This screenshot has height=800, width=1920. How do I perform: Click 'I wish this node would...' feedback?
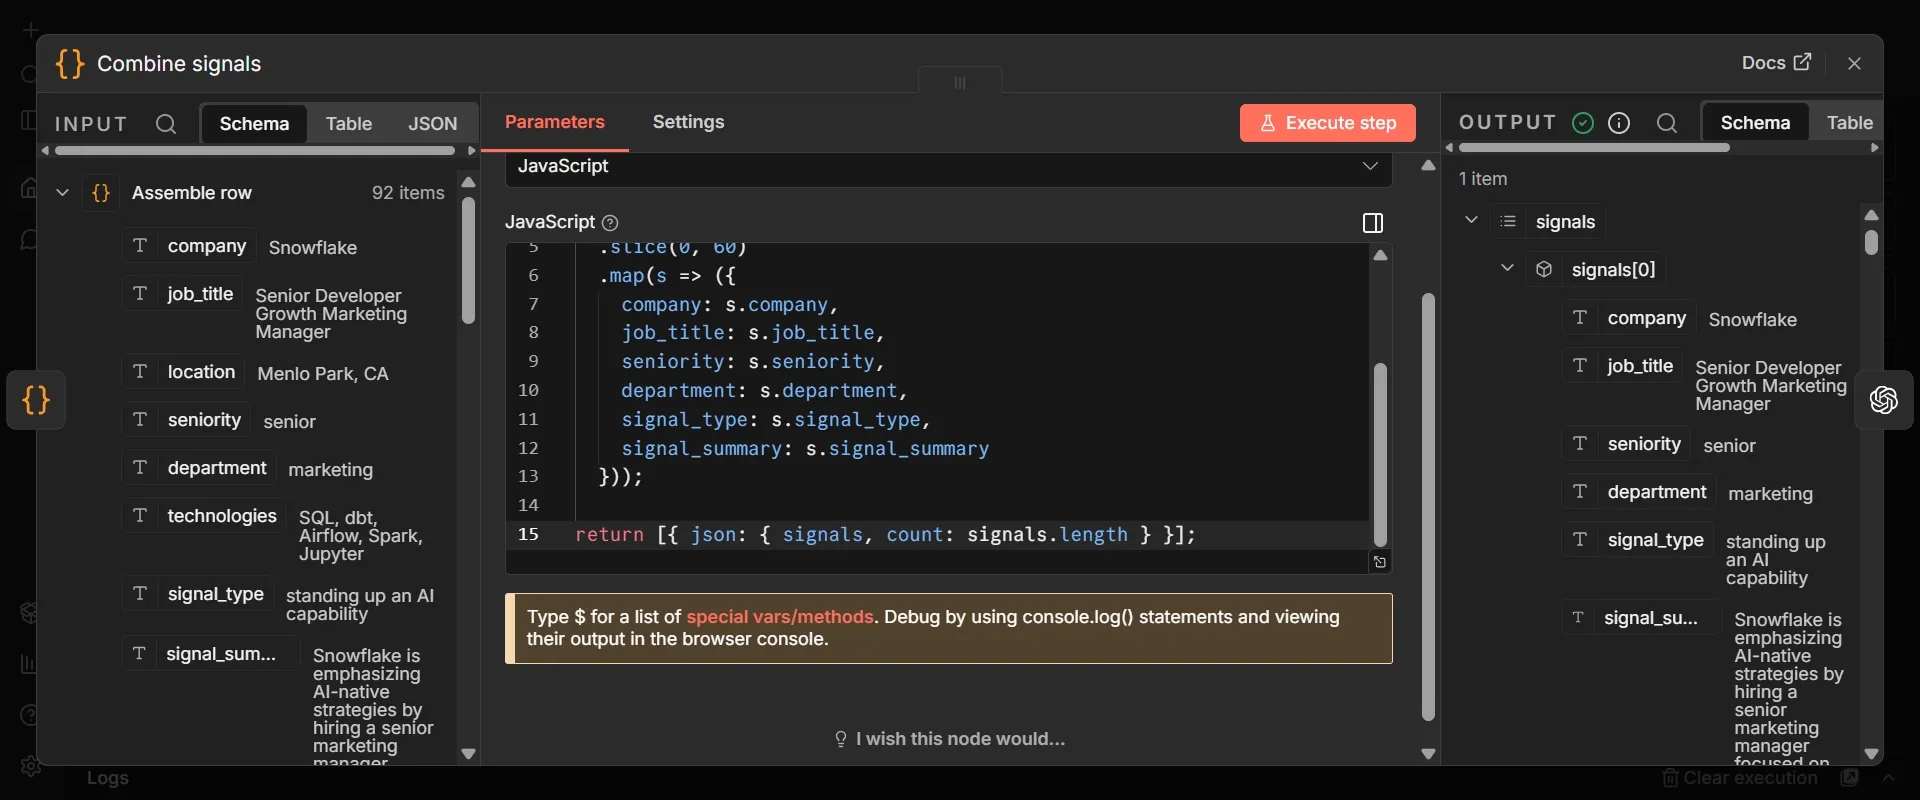[950, 739]
